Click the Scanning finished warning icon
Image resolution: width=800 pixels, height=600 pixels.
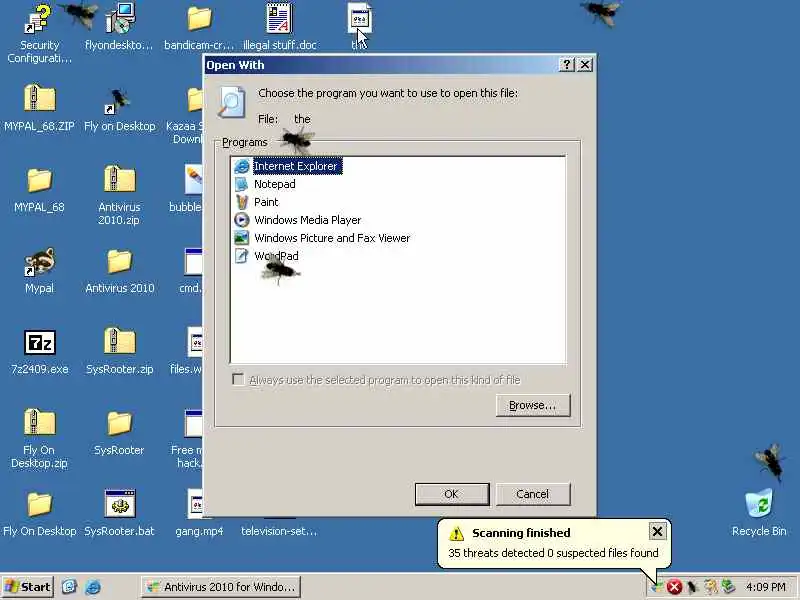click(456, 533)
